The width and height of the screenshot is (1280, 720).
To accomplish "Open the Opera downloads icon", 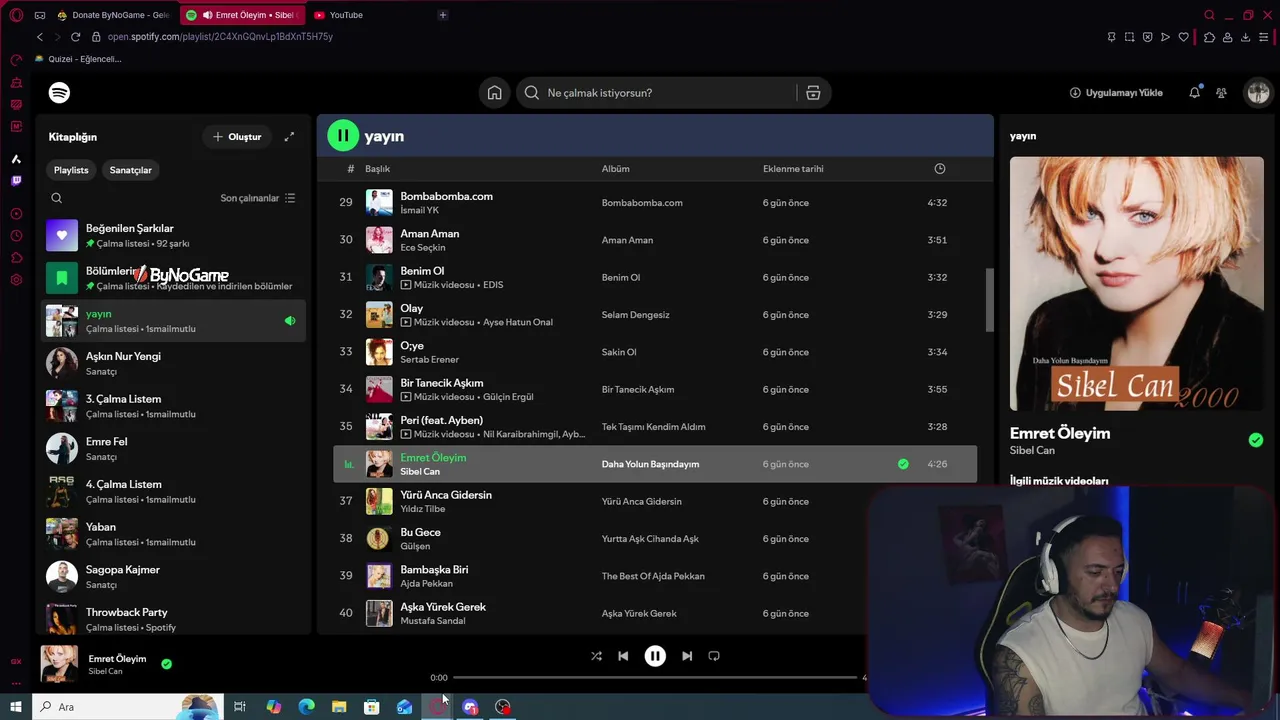I will (1245, 37).
